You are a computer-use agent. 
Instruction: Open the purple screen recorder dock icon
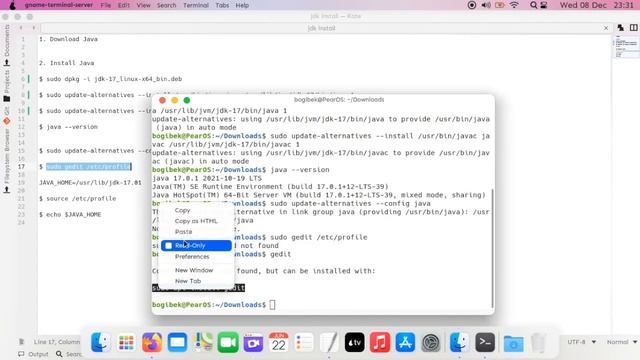click(x=253, y=342)
